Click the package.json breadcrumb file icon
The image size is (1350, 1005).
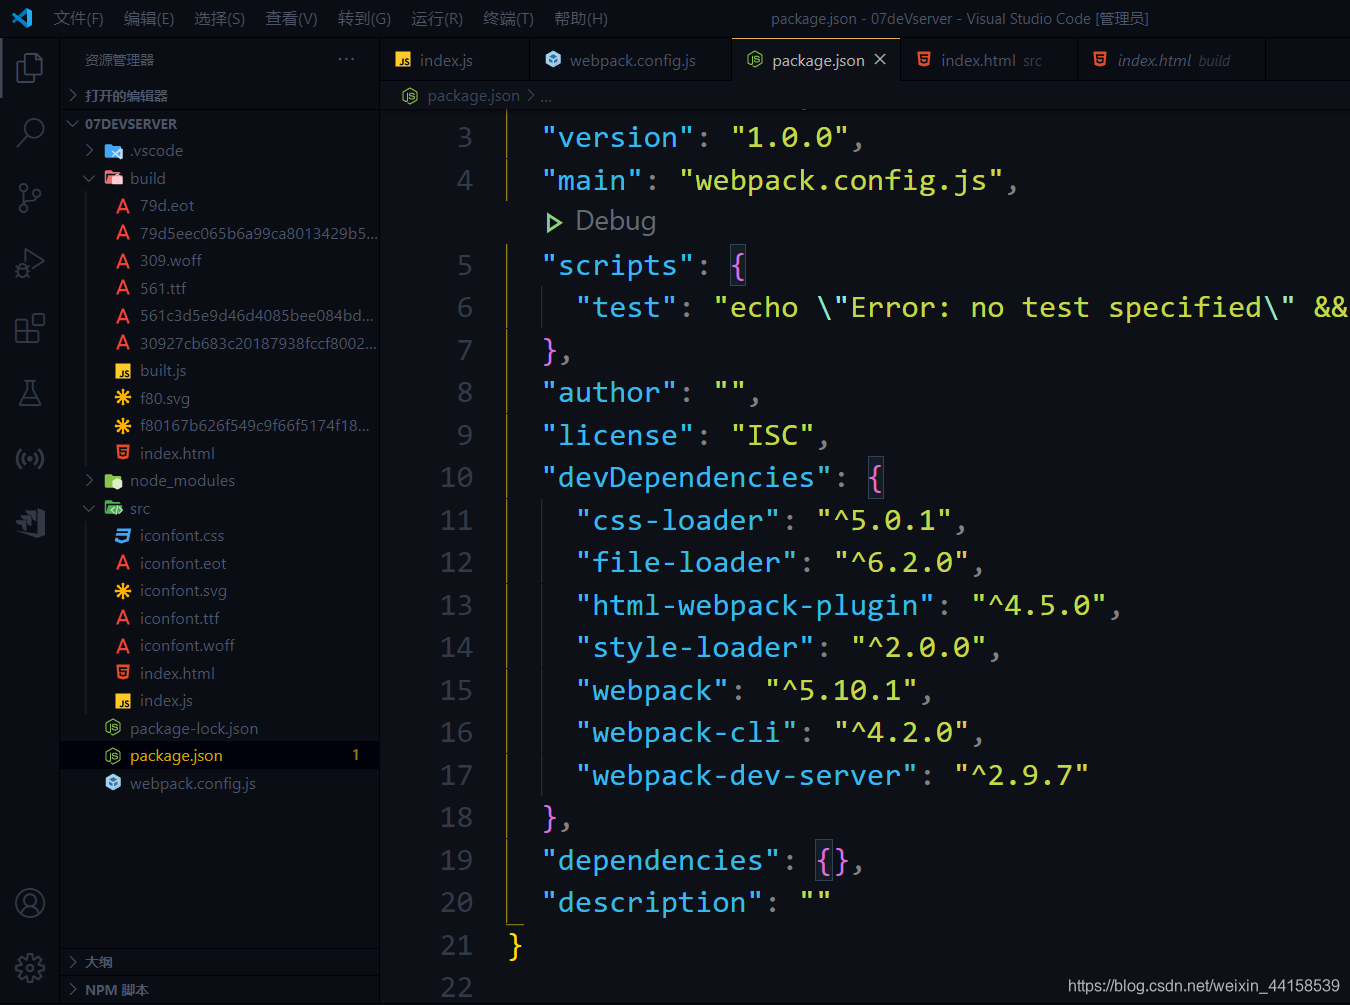click(410, 96)
